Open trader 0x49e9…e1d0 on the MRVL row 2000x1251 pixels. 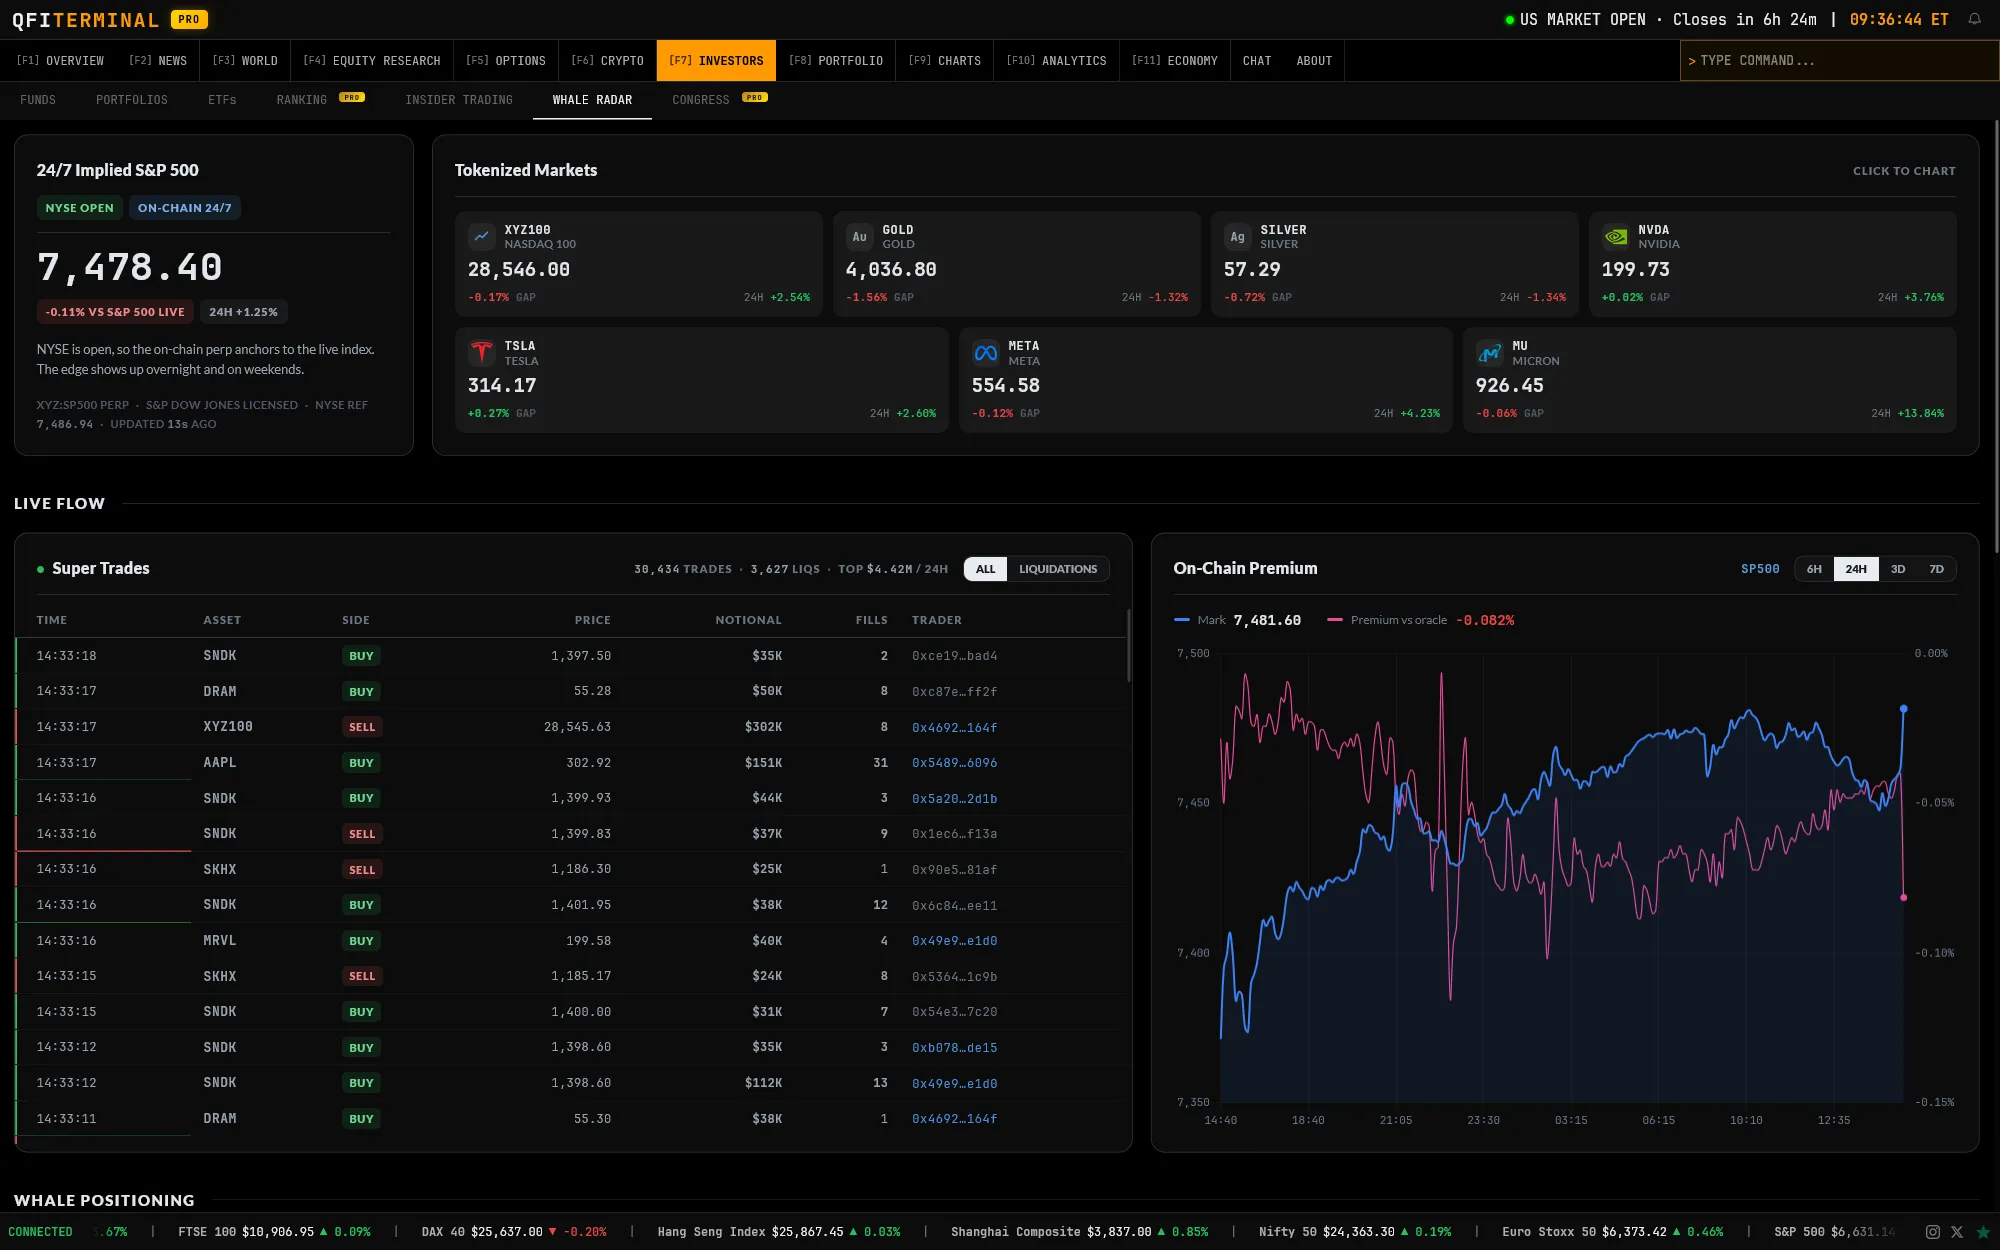(x=954, y=941)
